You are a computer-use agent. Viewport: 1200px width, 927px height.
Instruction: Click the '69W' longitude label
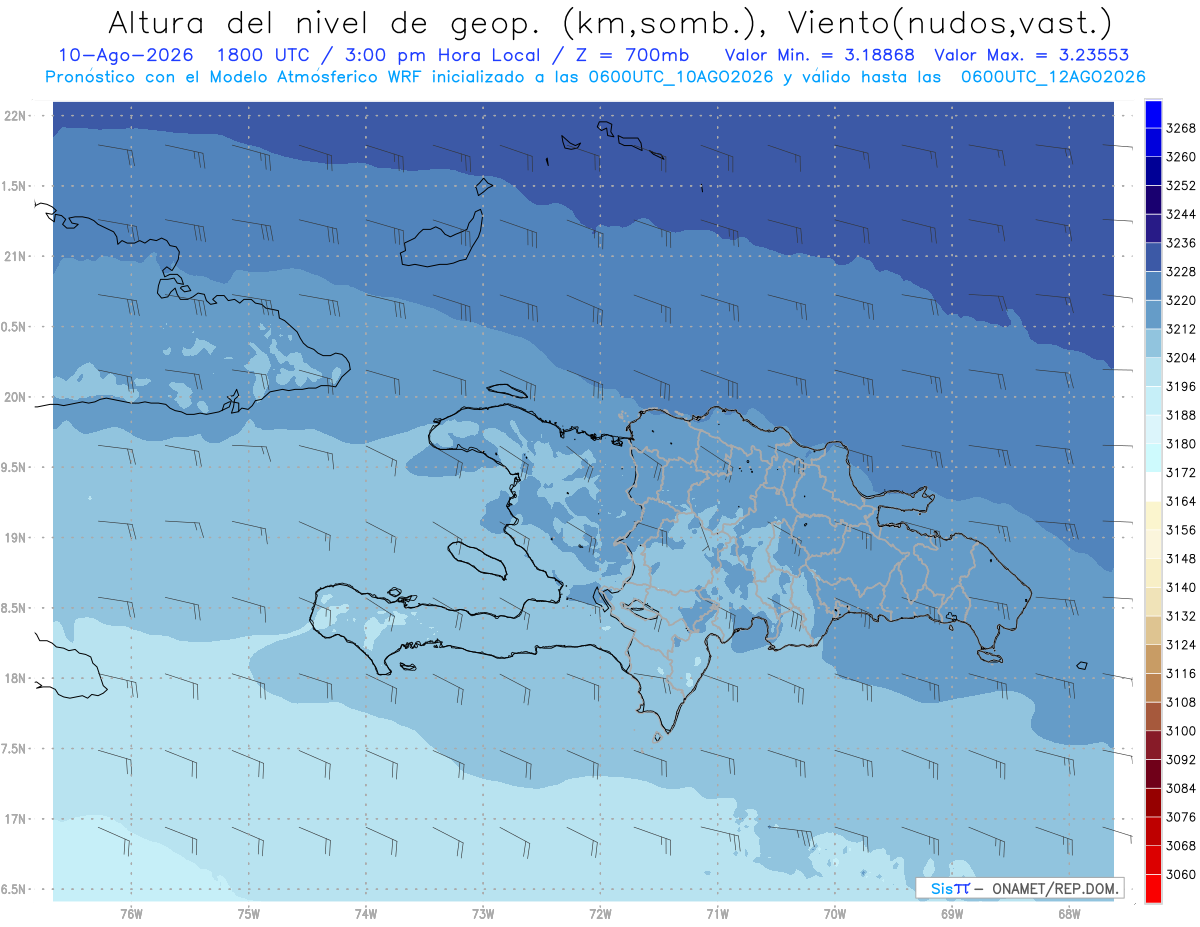point(952,914)
